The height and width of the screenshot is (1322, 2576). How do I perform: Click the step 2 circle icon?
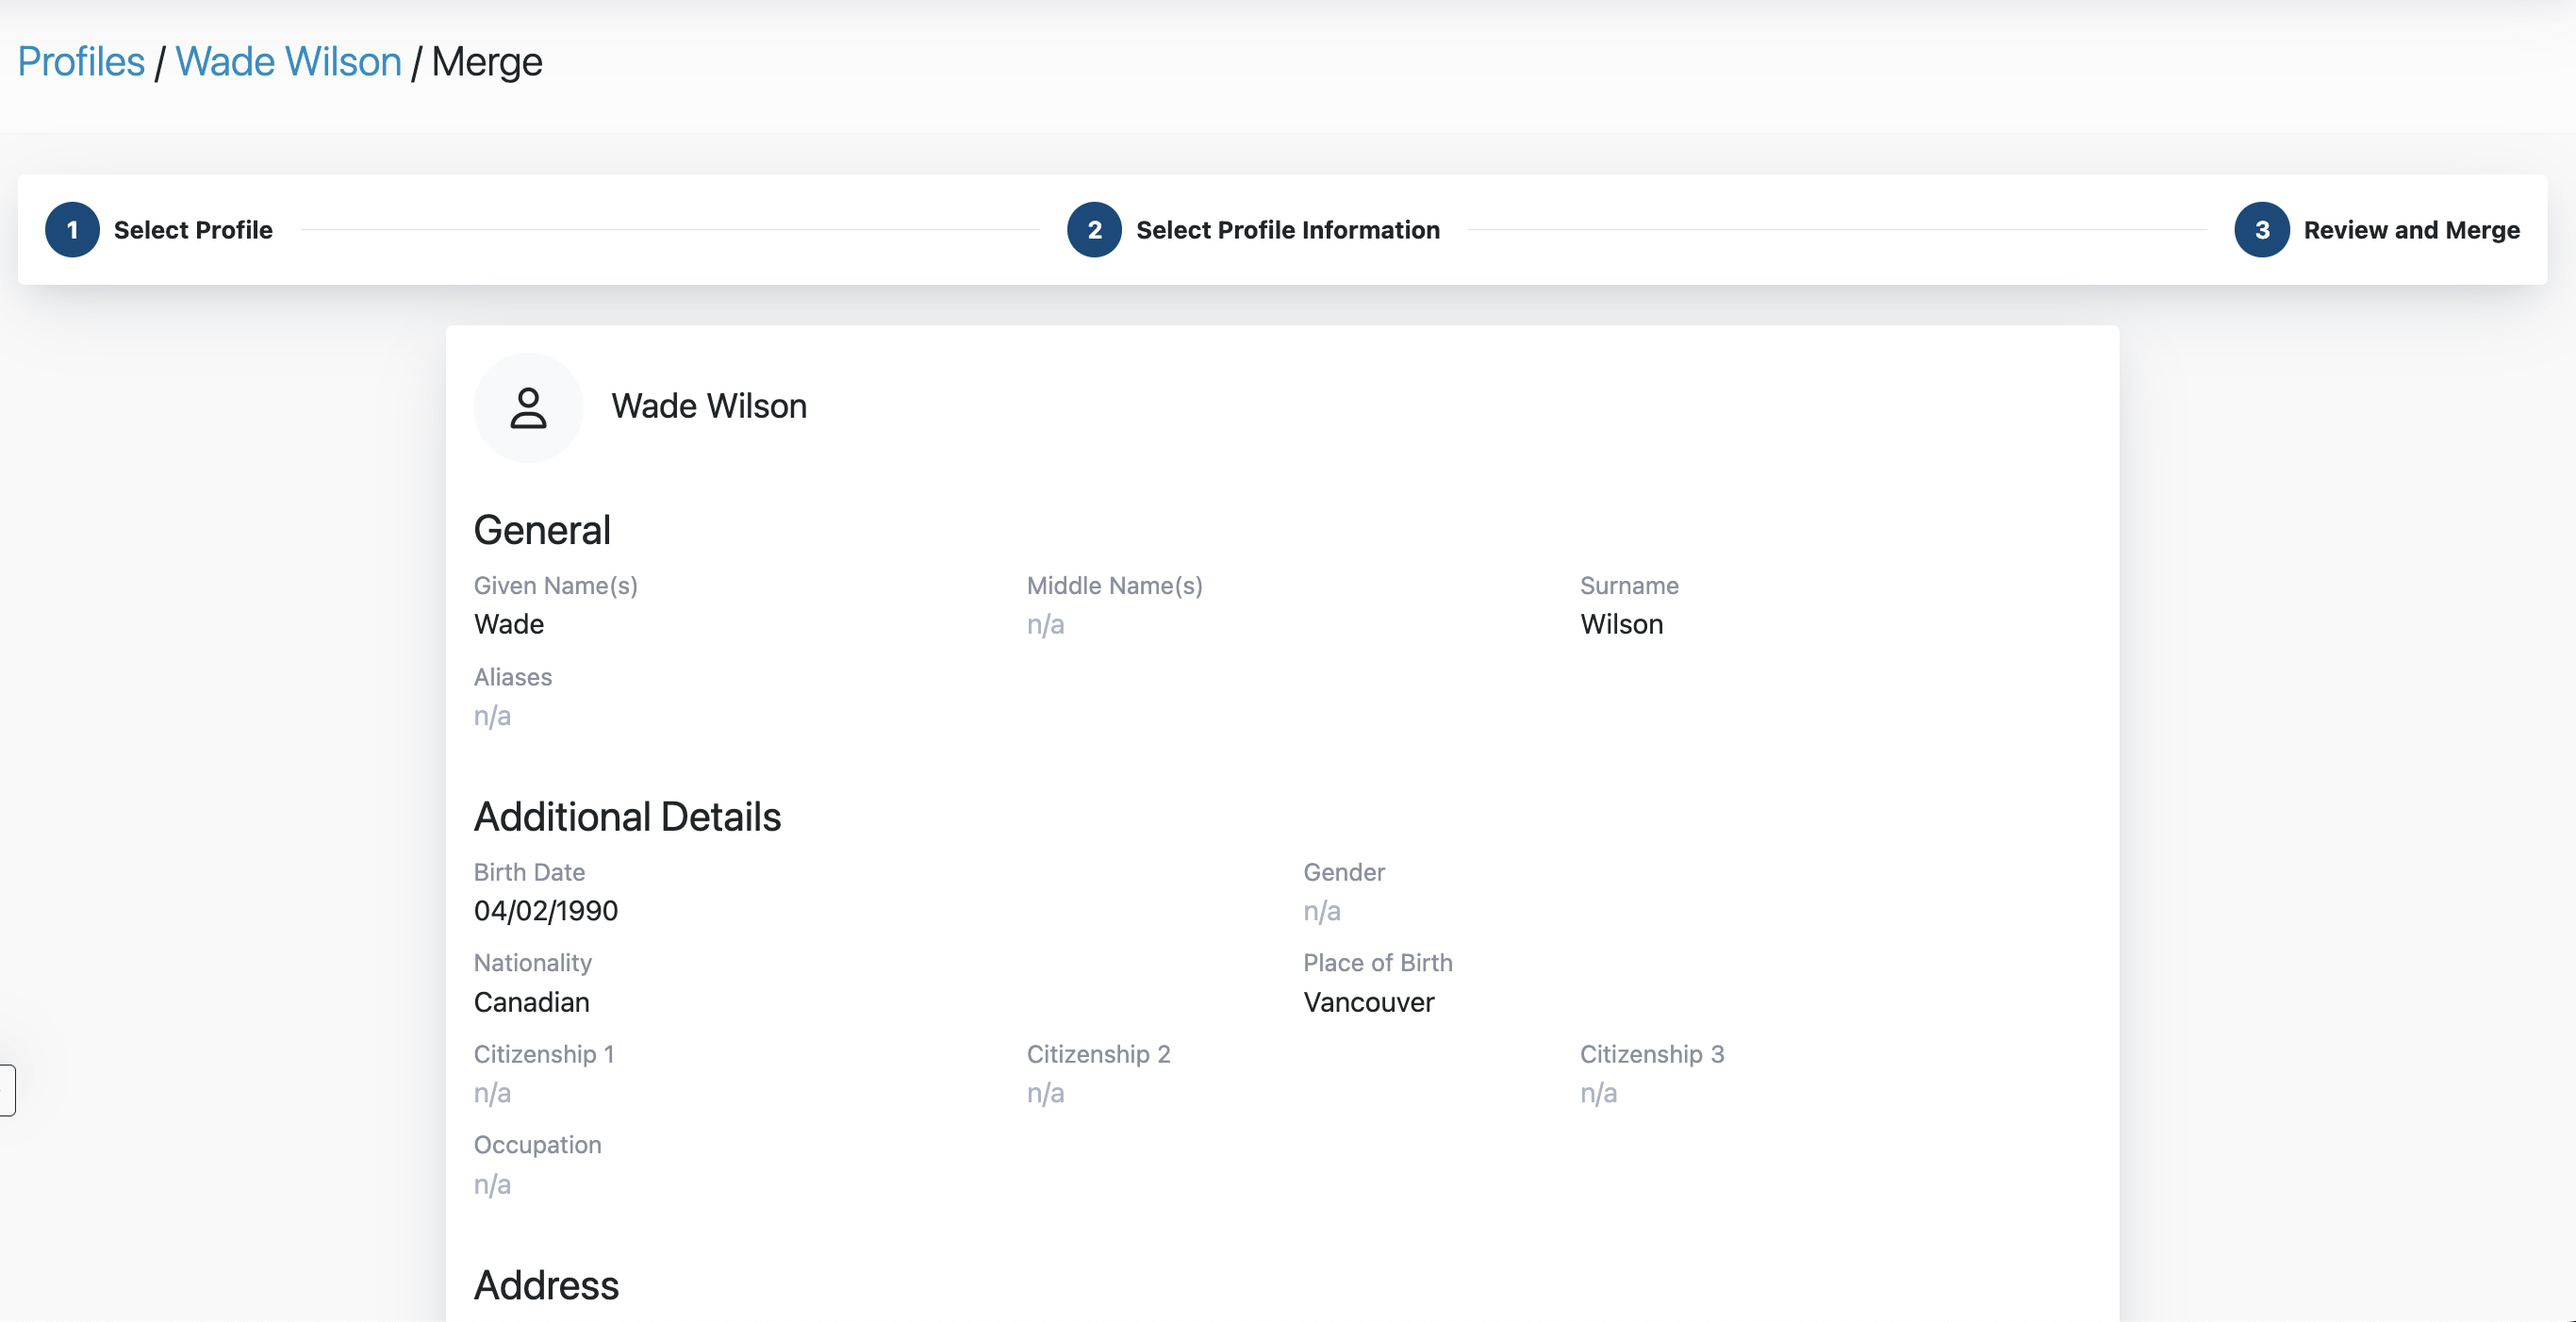1094,230
